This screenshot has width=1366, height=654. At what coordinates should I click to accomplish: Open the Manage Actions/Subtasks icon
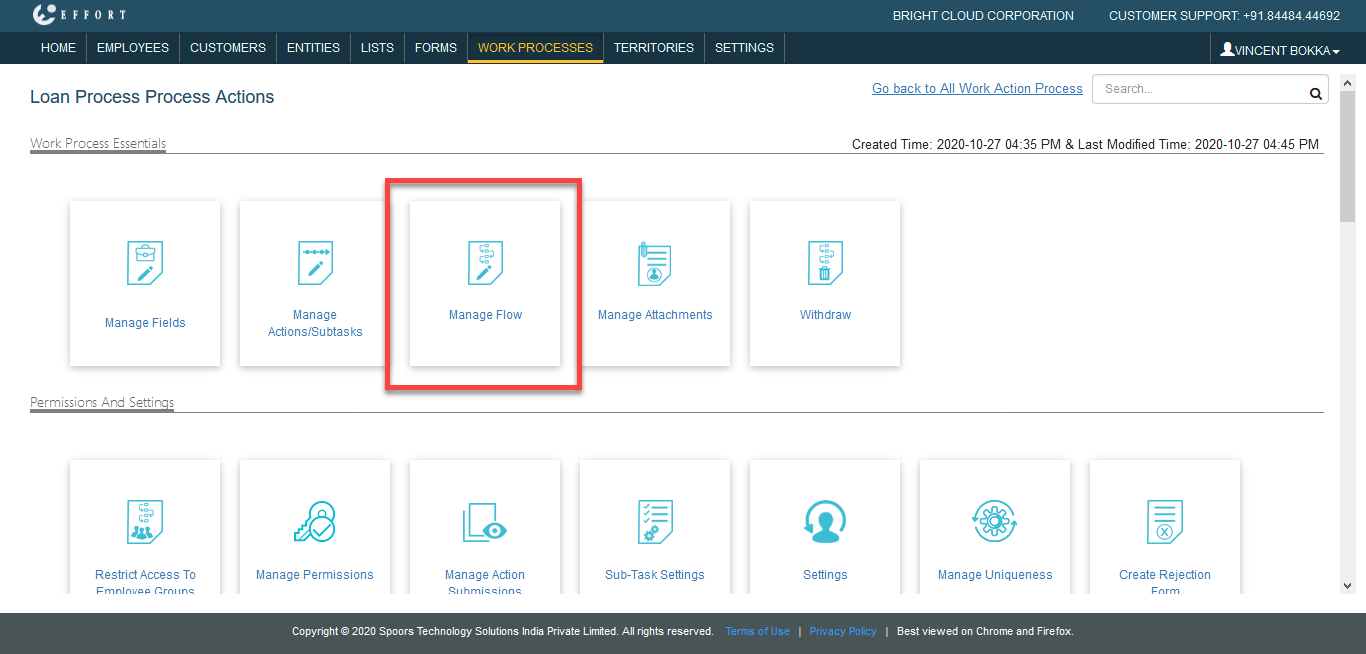pos(315,263)
